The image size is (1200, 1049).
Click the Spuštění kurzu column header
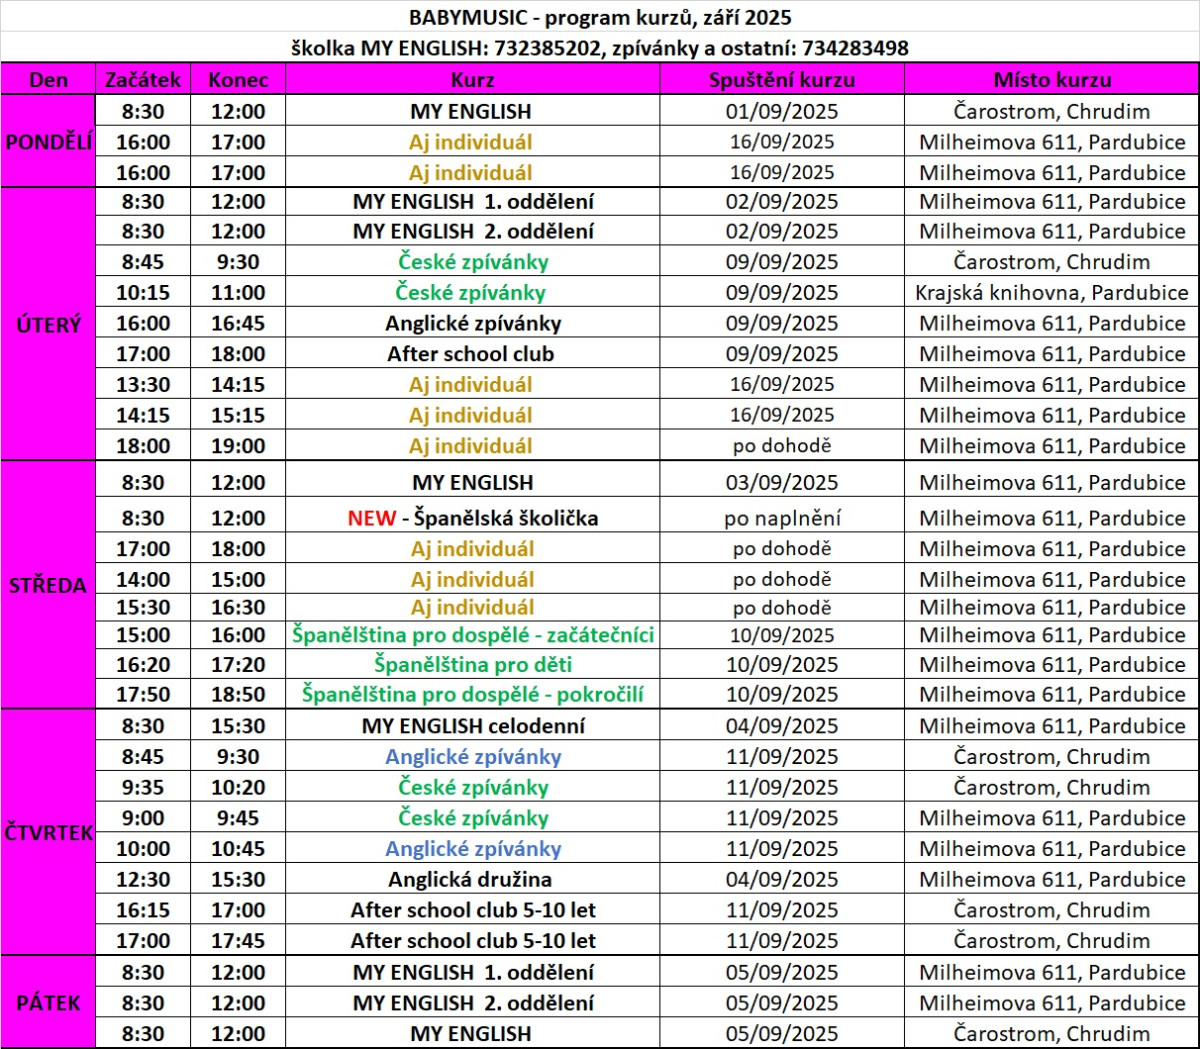(x=781, y=80)
